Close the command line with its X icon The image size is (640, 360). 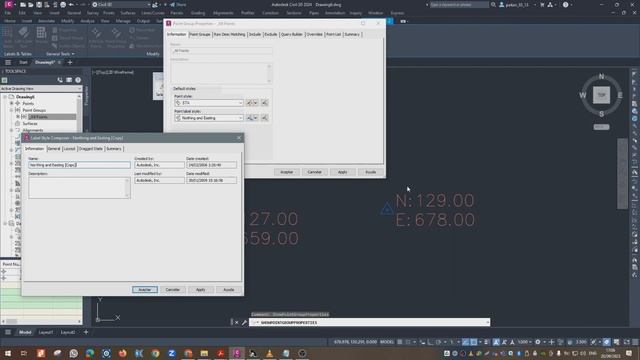(x=236, y=322)
